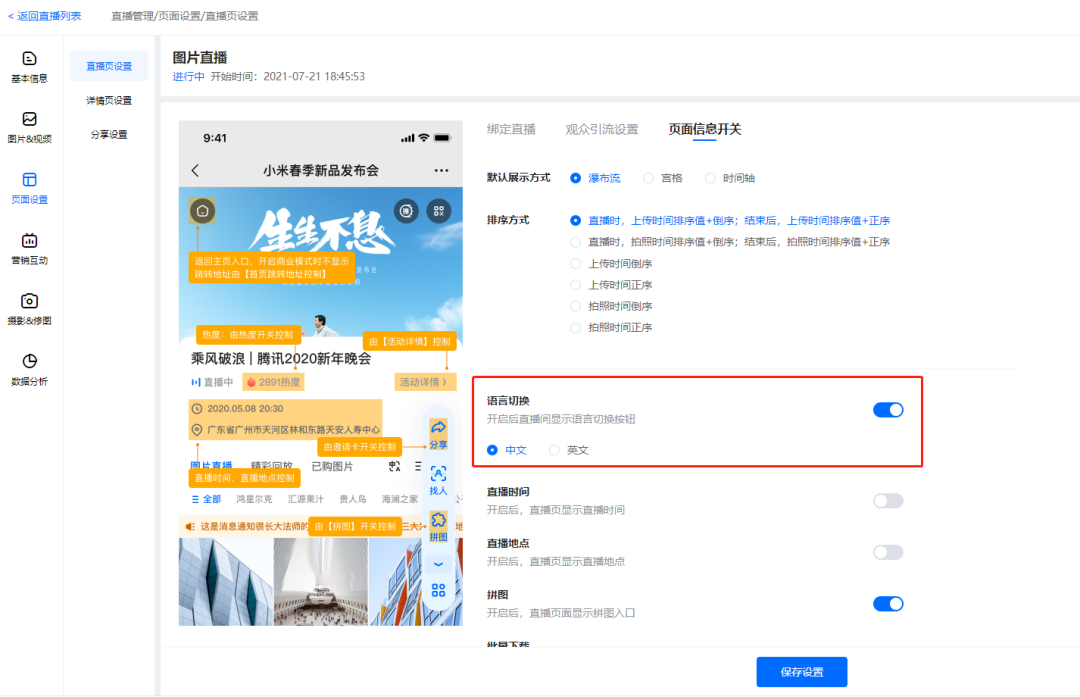Enable the 直播地点 switch

point(887,552)
